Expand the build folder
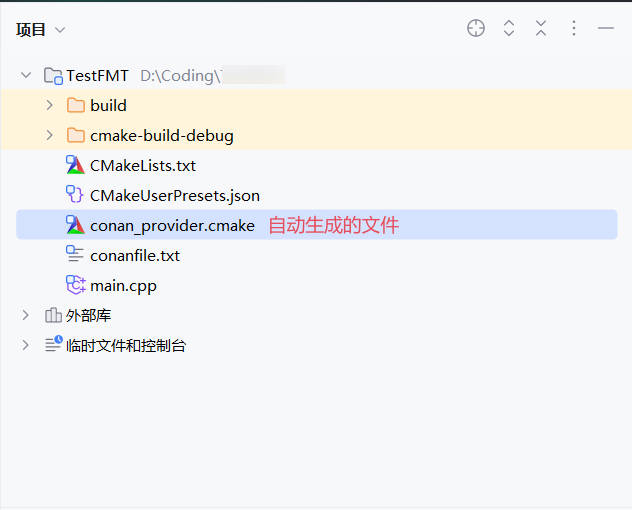 (x=50, y=105)
